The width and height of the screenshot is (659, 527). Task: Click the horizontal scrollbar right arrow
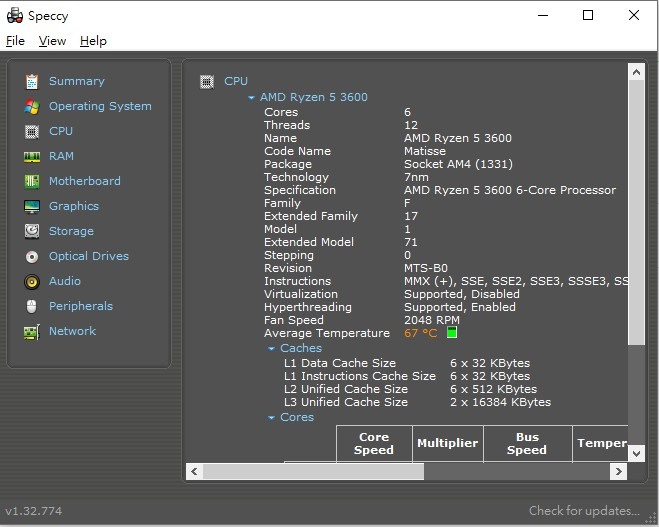click(x=619, y=472)
